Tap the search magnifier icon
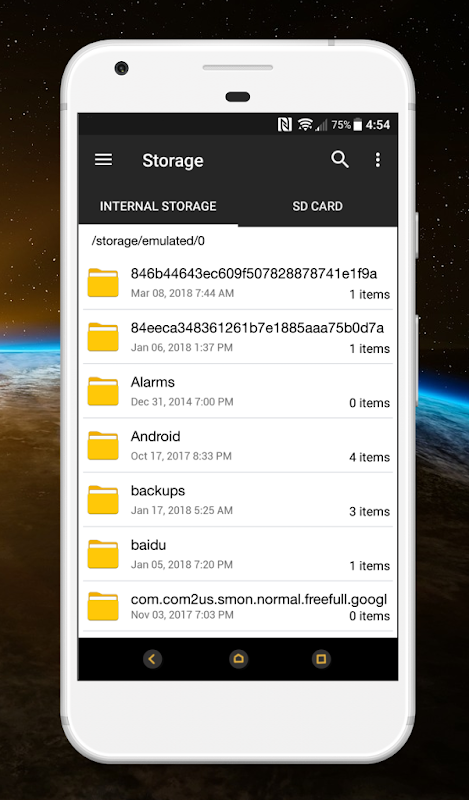This screenshot has width=469, height=800. (x=340, y=160)
